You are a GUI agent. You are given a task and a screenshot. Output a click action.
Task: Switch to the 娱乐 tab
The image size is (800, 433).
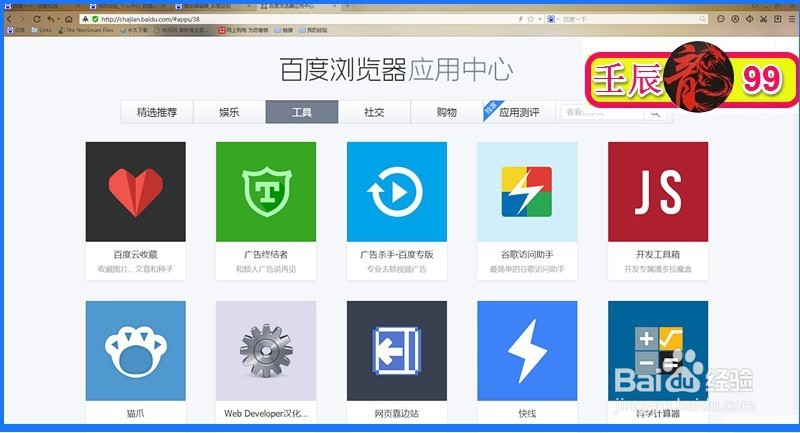tap(229, 112)
